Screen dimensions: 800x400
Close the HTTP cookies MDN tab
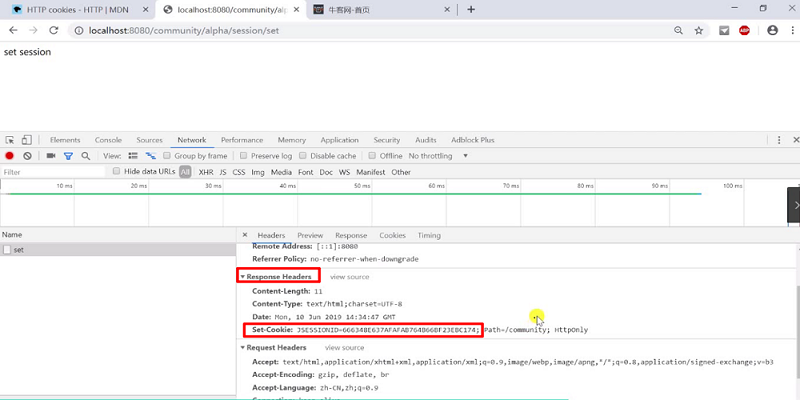pyautogui.click(x=145, y=9)
